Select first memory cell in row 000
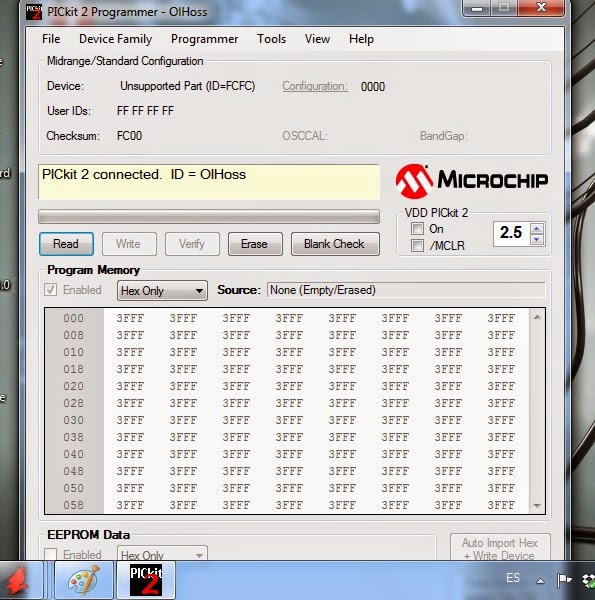 [130, 318]
